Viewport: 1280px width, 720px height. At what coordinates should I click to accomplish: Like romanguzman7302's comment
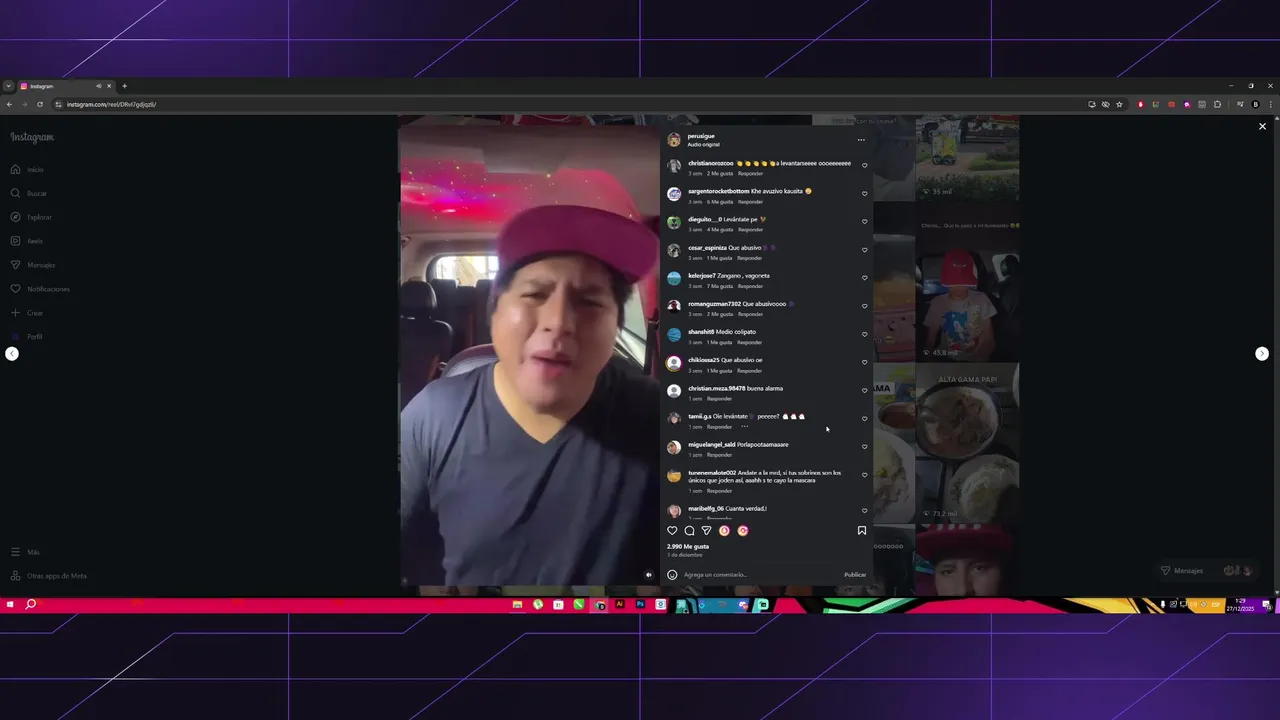[865, 306]
